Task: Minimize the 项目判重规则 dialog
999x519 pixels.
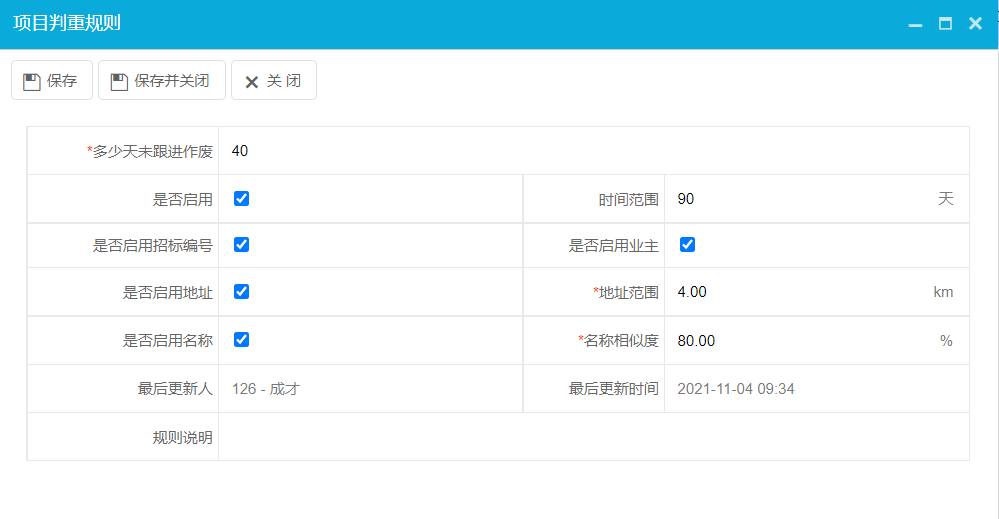Action: point(914,24)
